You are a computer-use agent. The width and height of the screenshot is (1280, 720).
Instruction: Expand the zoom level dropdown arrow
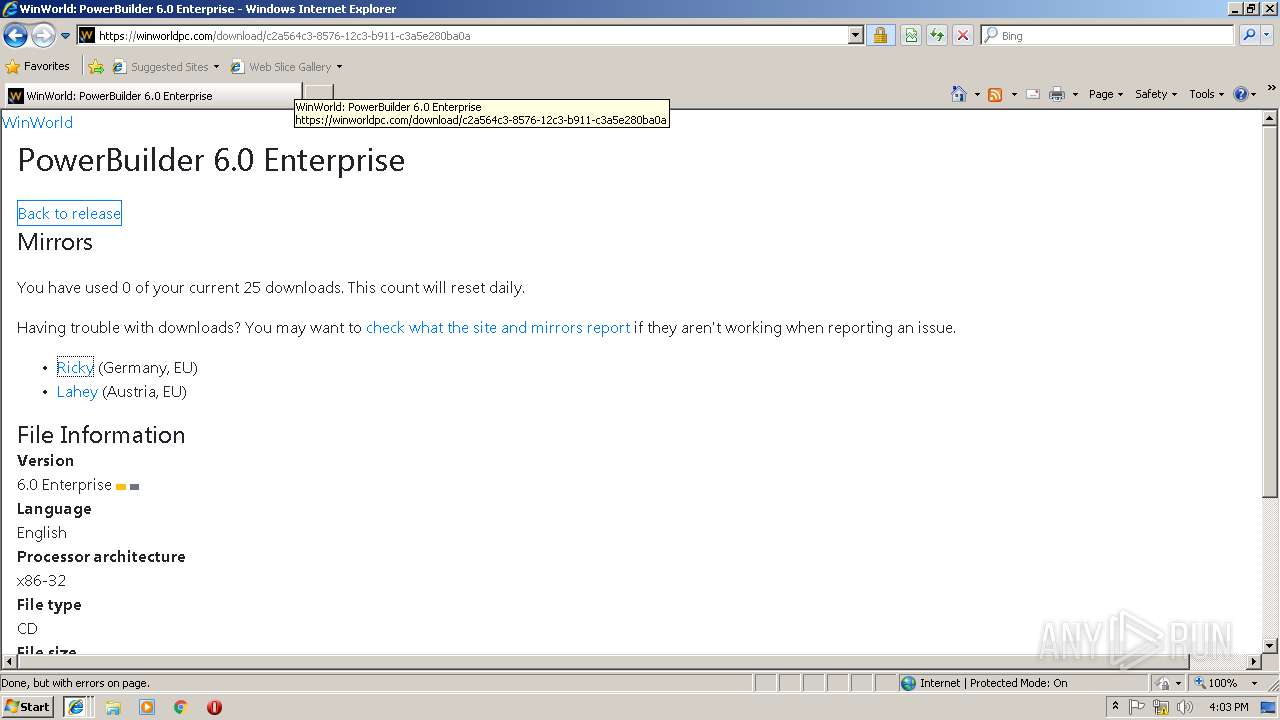pos(1254,683)
